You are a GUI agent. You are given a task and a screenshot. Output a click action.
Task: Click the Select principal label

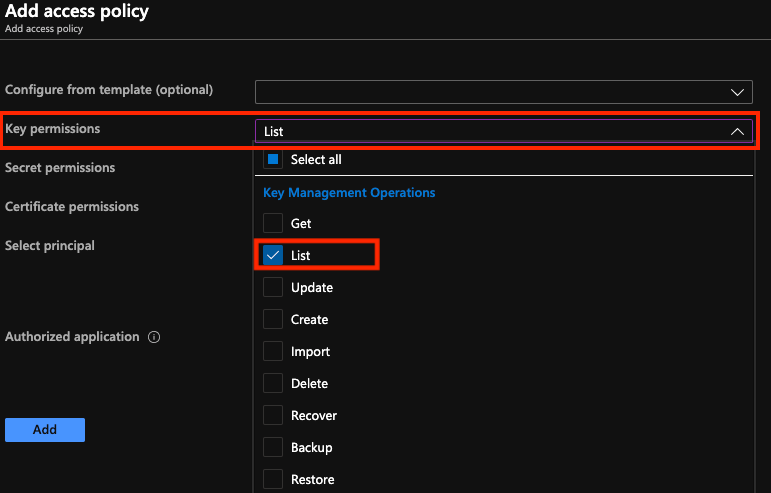click(x=50, y=246)
